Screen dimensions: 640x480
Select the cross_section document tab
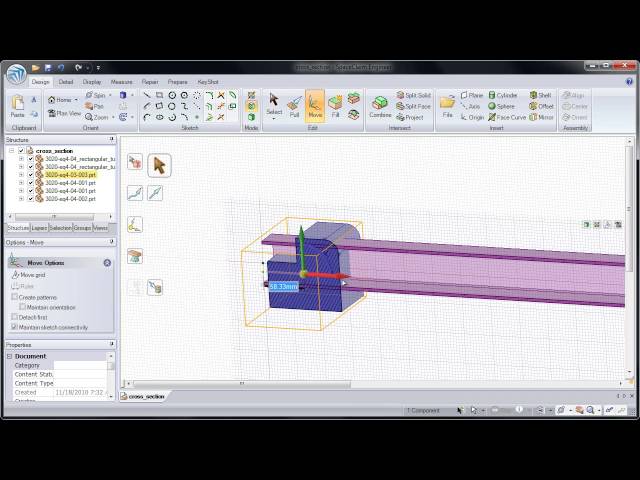coord(143,396)
